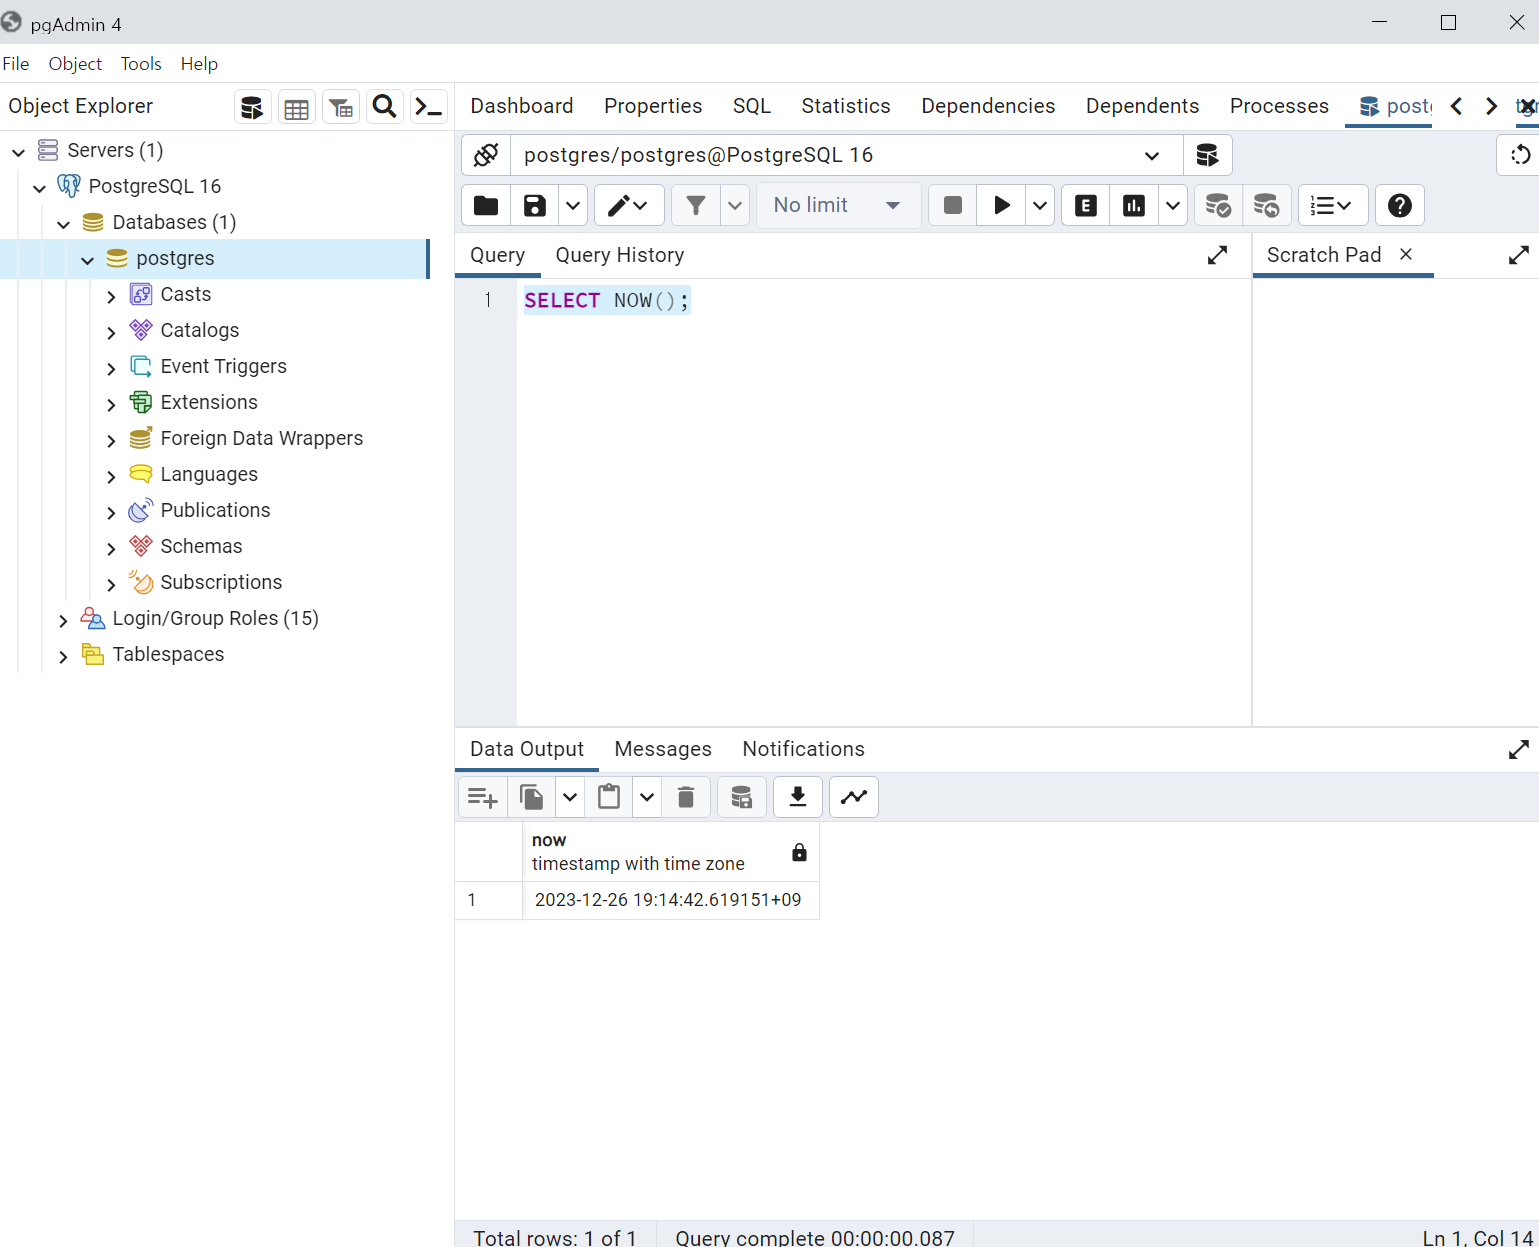This screenshot has height=1247, width=1539.
Task: Expand Login/Group Roles (15) node
Action: [63, 620]
